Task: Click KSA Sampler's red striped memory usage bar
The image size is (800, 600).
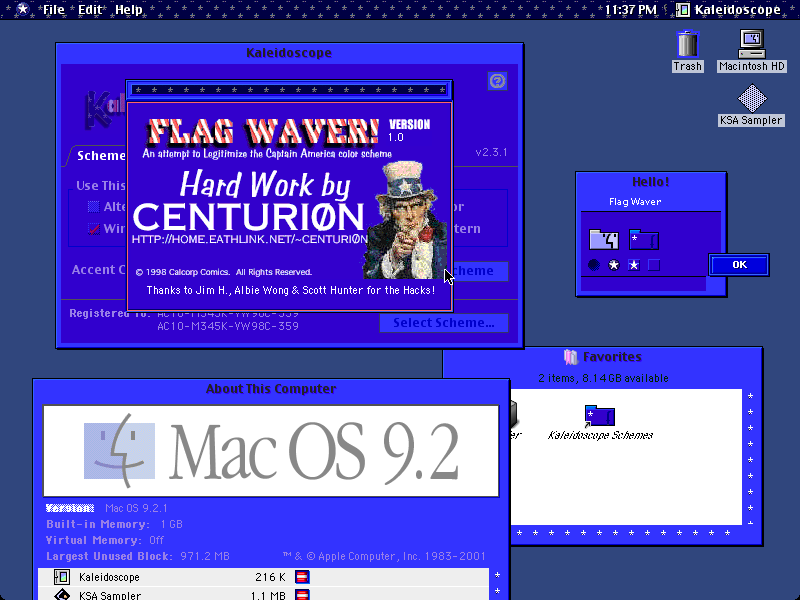Action: 302,595
